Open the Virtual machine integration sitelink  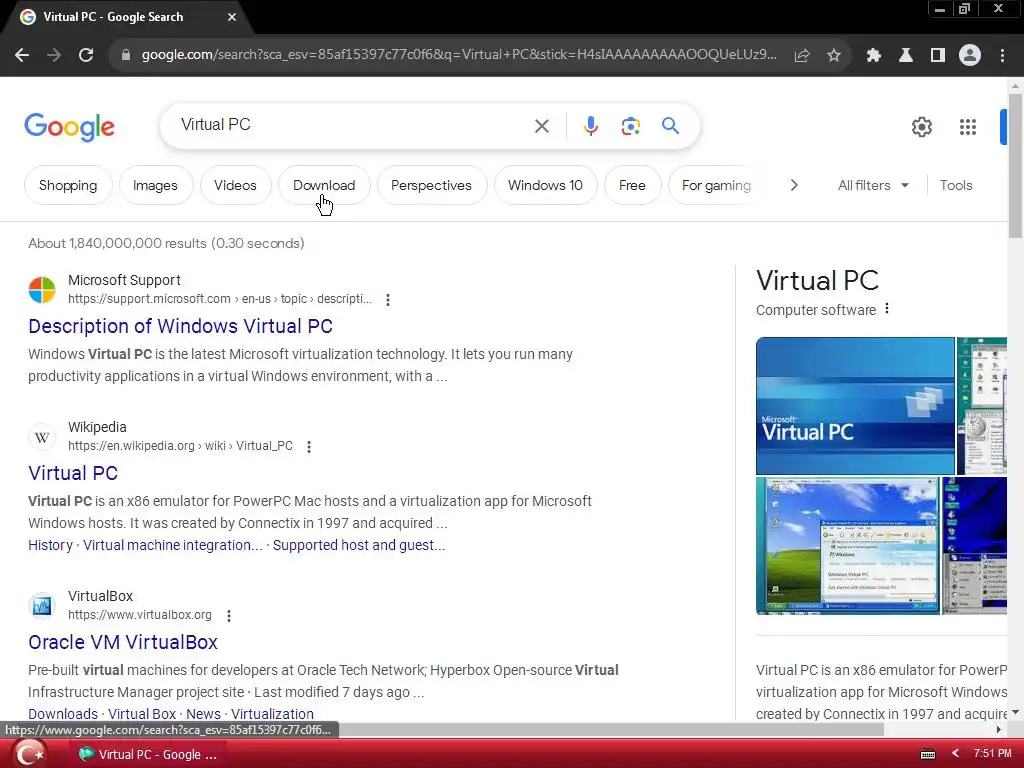(x=172, y=545)
